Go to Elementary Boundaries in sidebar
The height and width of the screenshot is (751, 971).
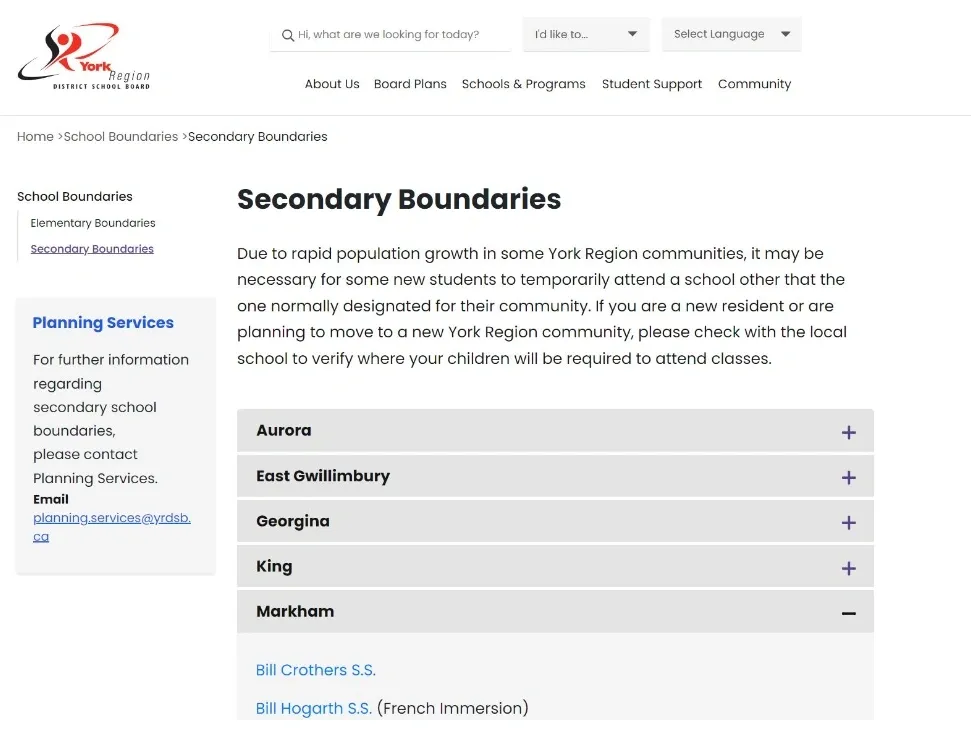pyautogui.click(x=93, y=223)
